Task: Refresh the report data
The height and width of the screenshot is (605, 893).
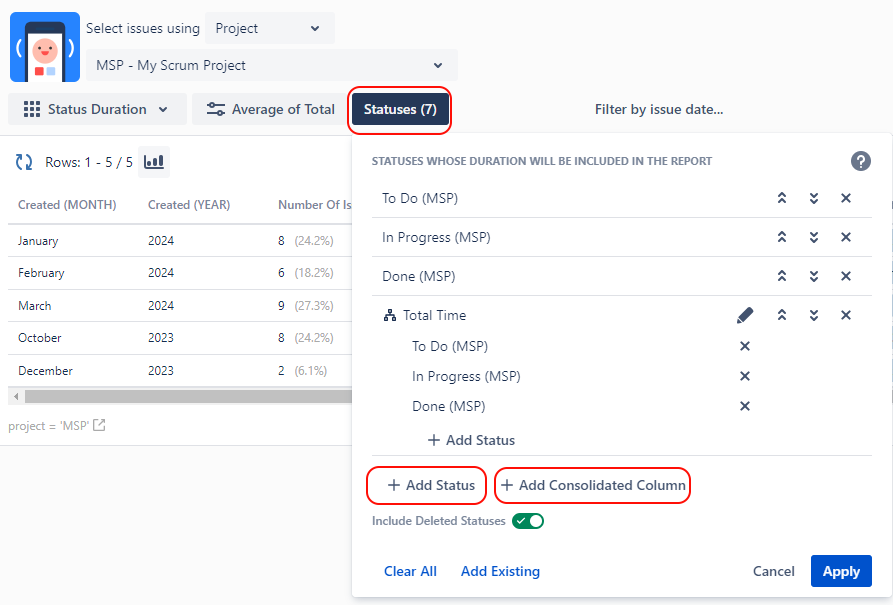Action: 24,162
